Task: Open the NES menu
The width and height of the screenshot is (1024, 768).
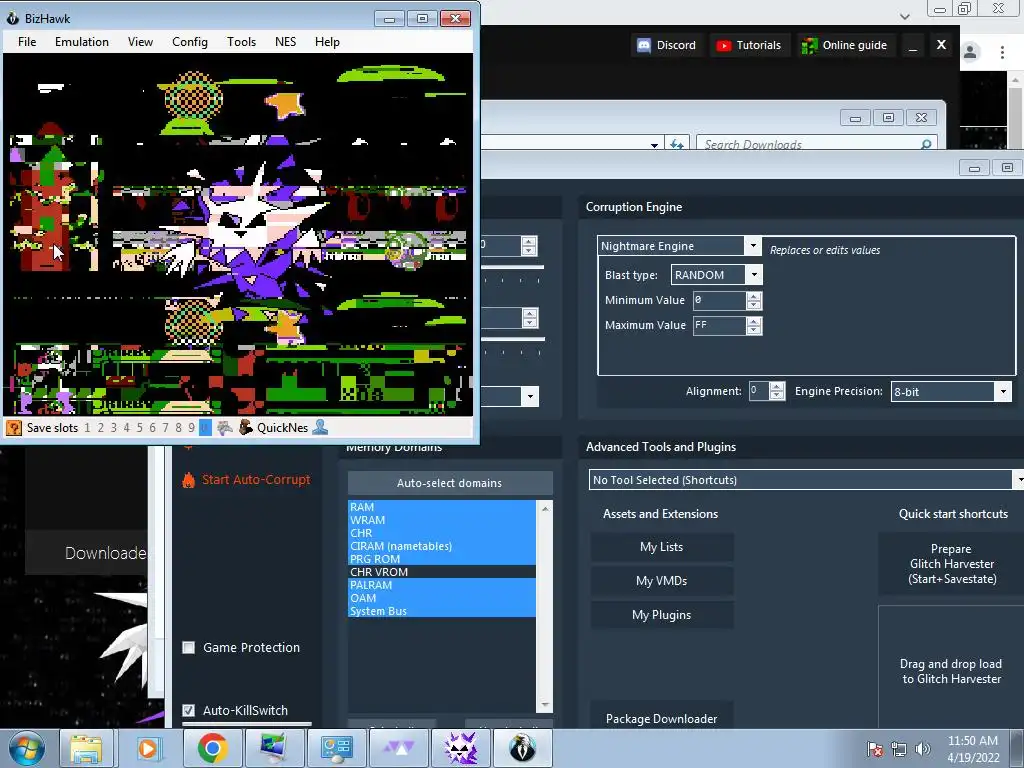Action: click(x=285, y=42)
